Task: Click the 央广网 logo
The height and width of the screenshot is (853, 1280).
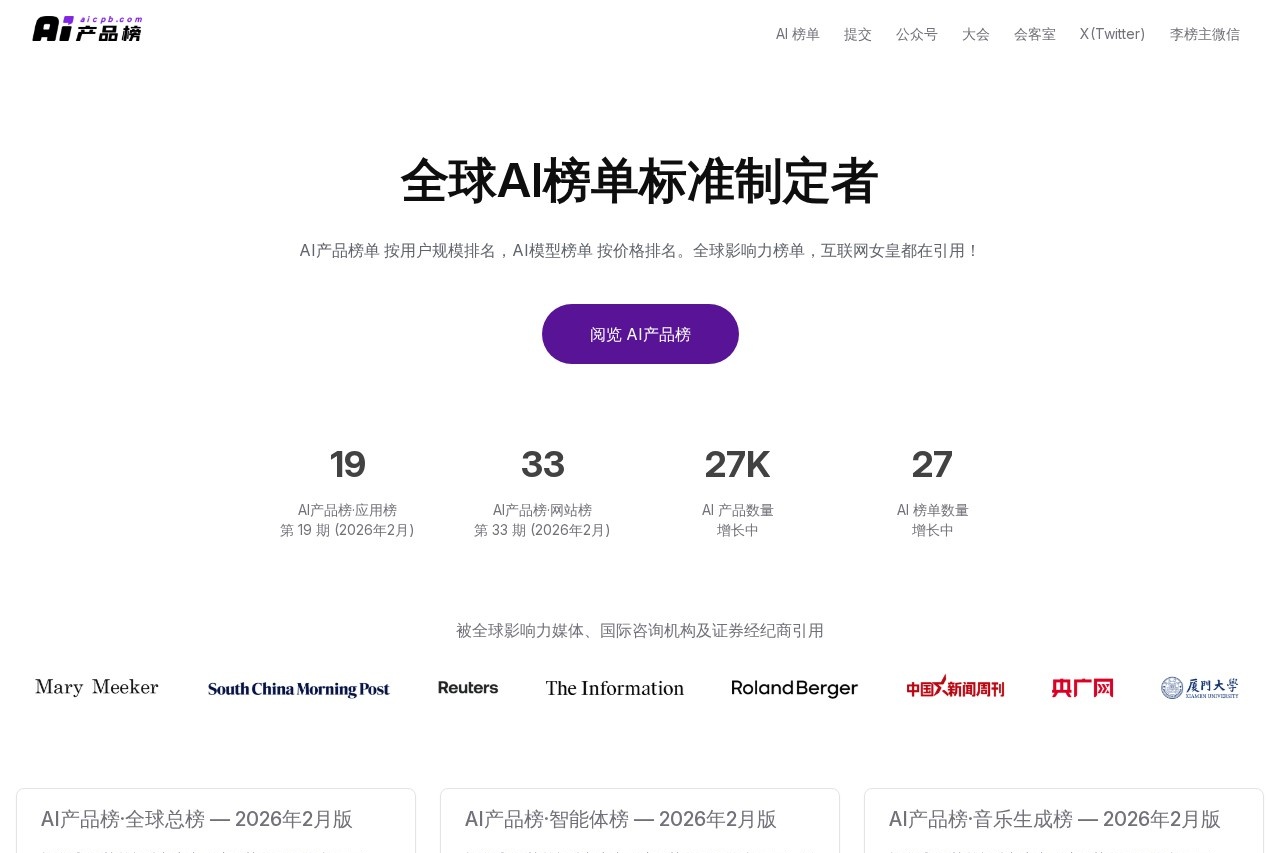Action: coord(1081,687)
